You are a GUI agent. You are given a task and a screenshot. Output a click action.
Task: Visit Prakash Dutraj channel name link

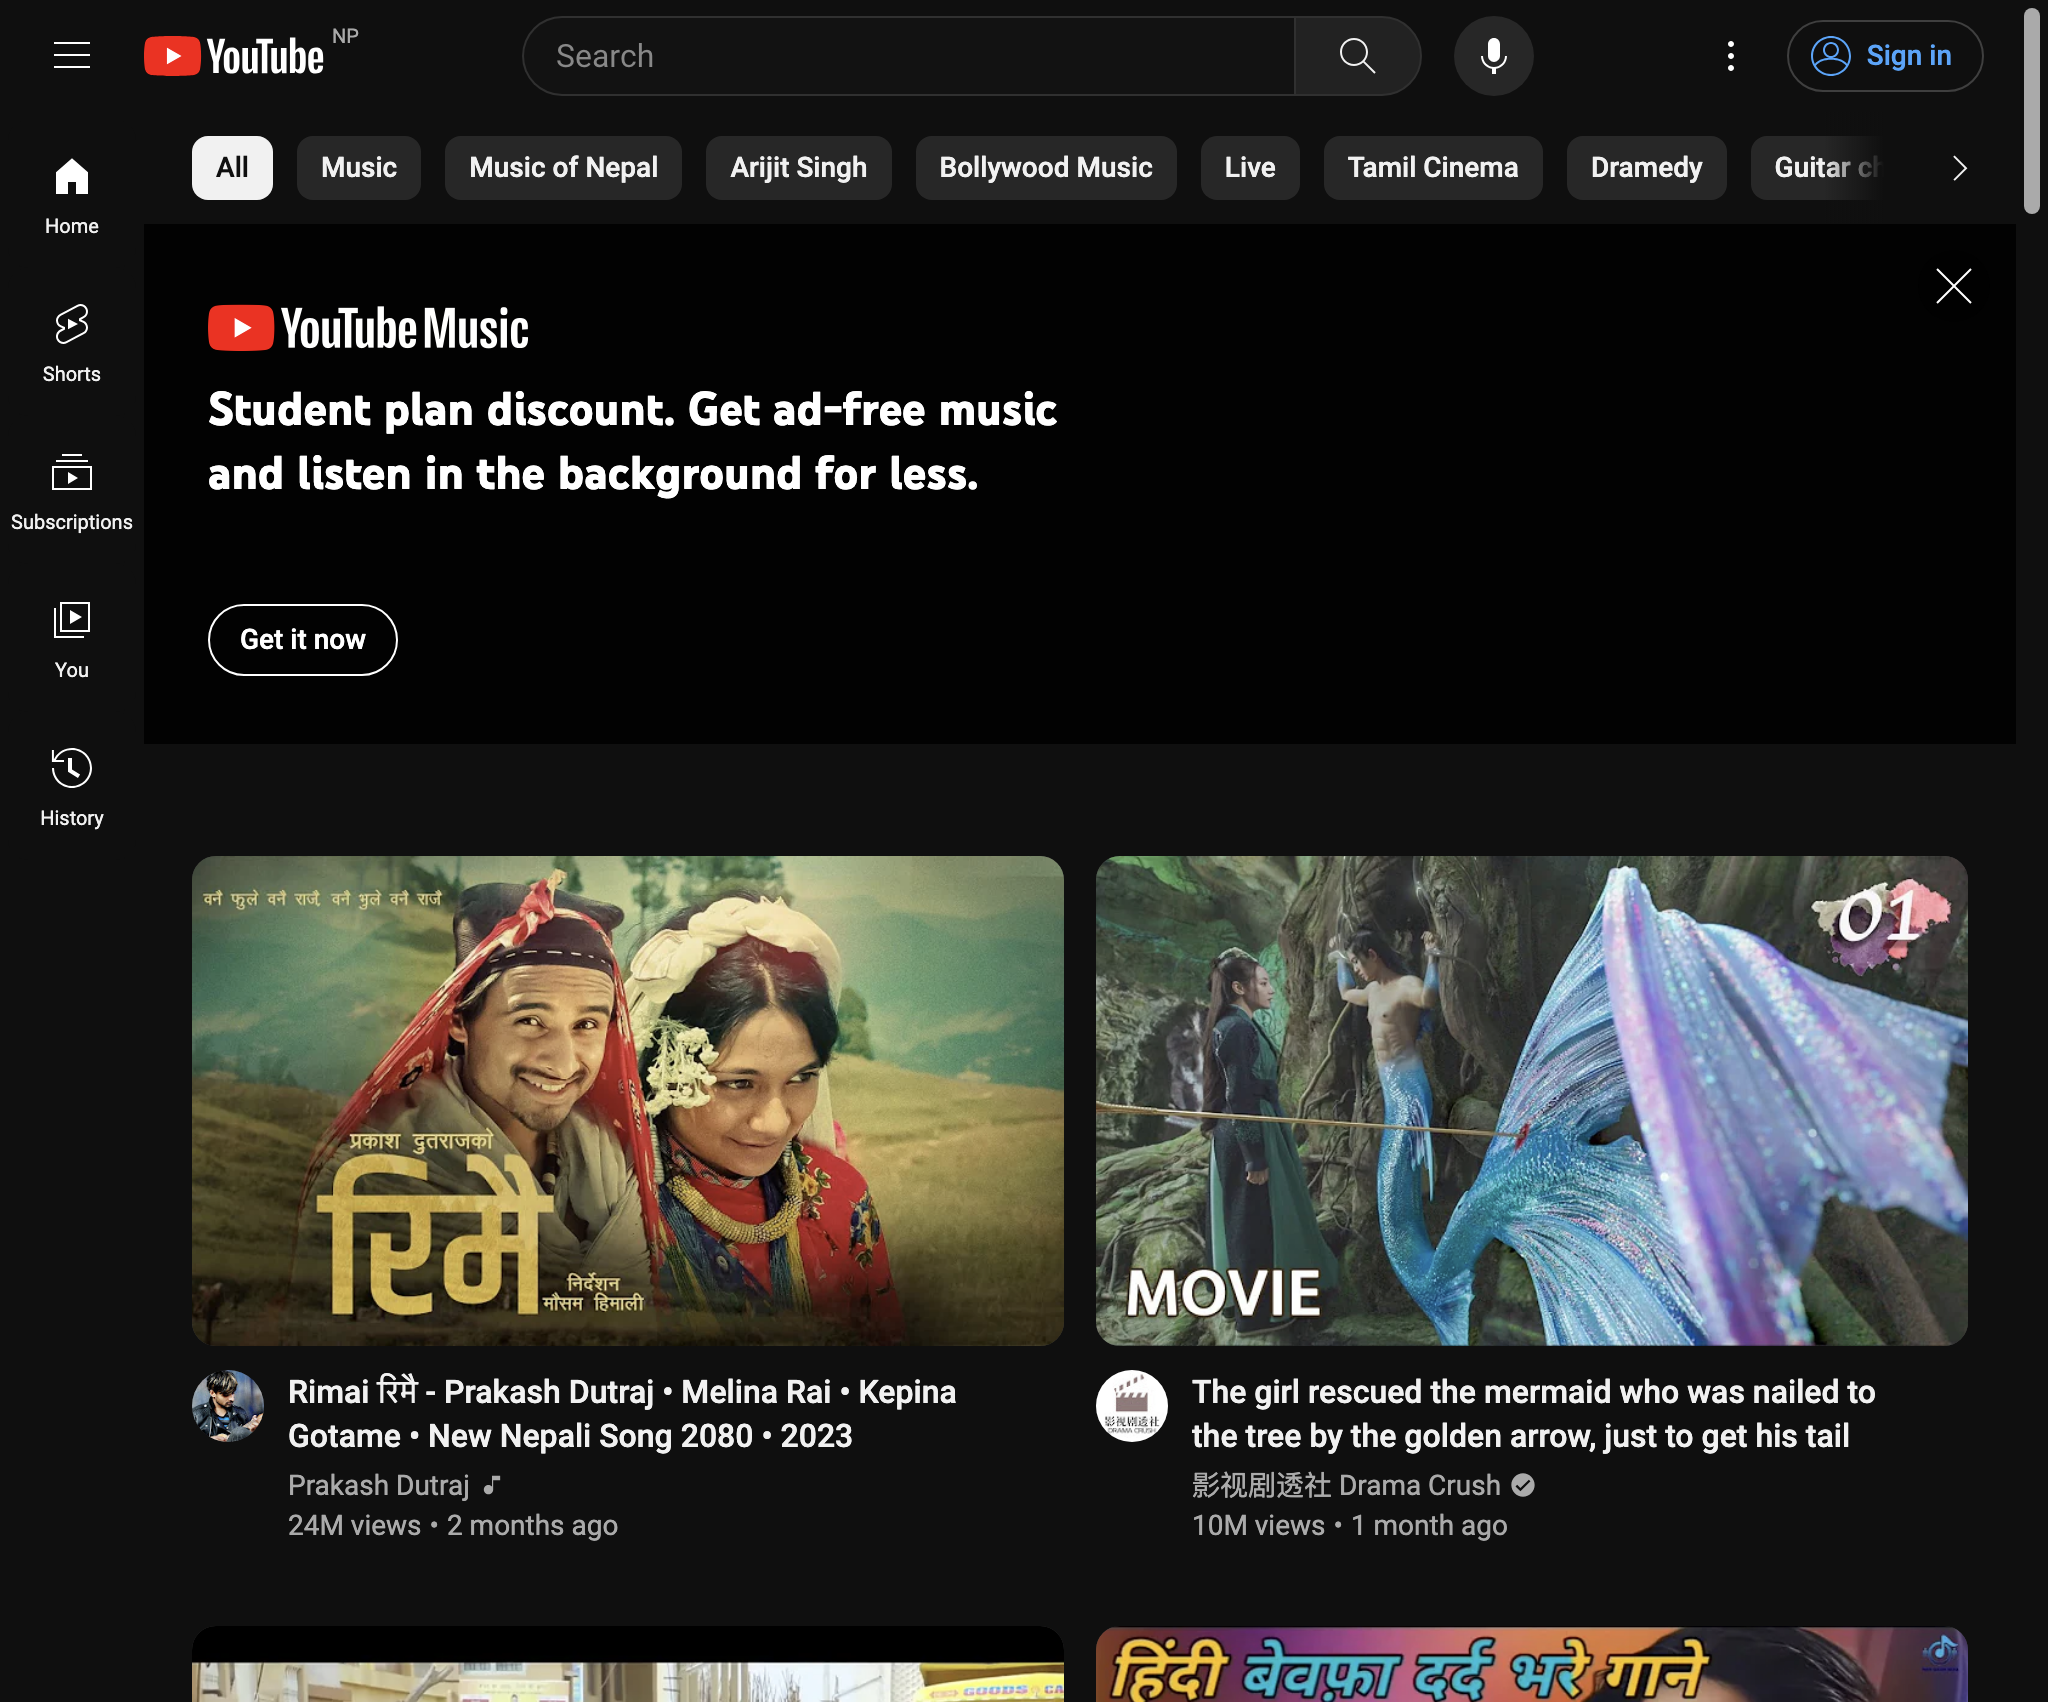pyautogui.click(x=379, y=1485)
